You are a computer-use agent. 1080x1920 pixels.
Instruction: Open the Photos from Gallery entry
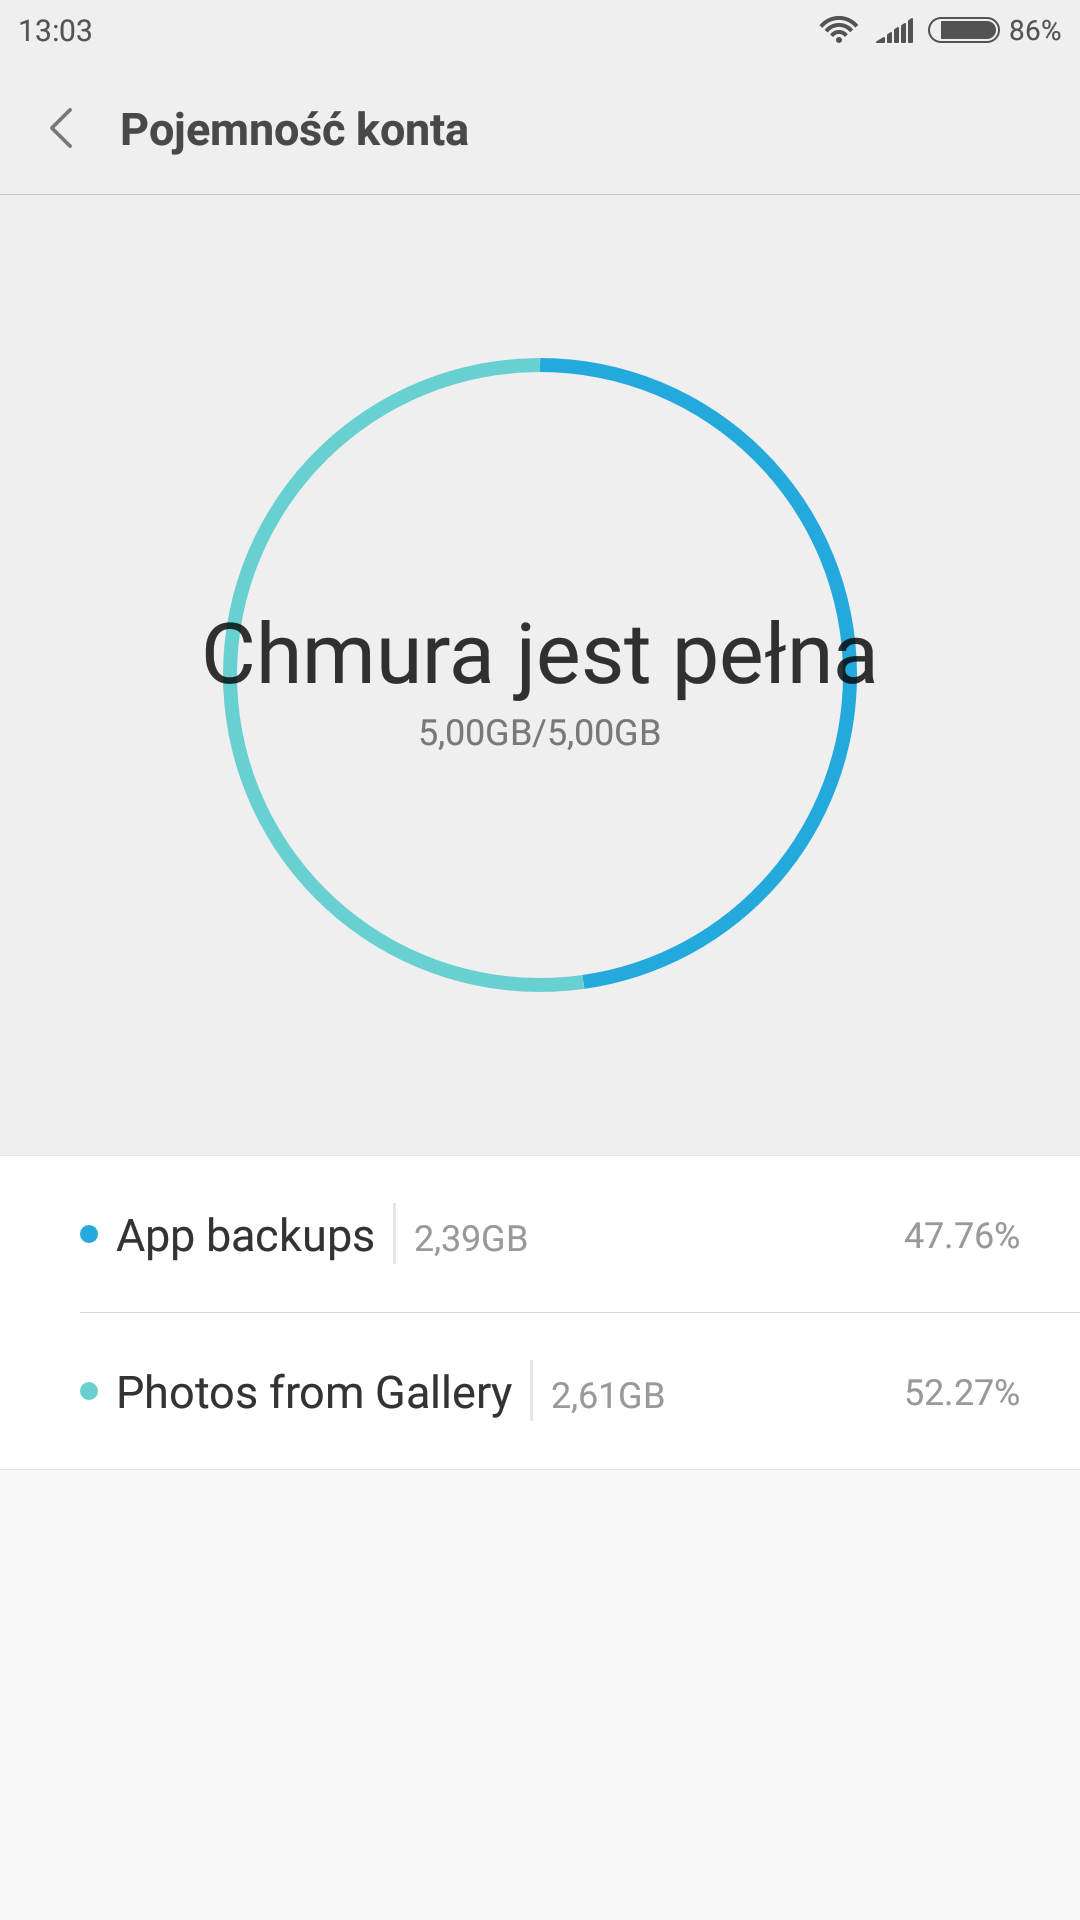[x=314, y=1393]
